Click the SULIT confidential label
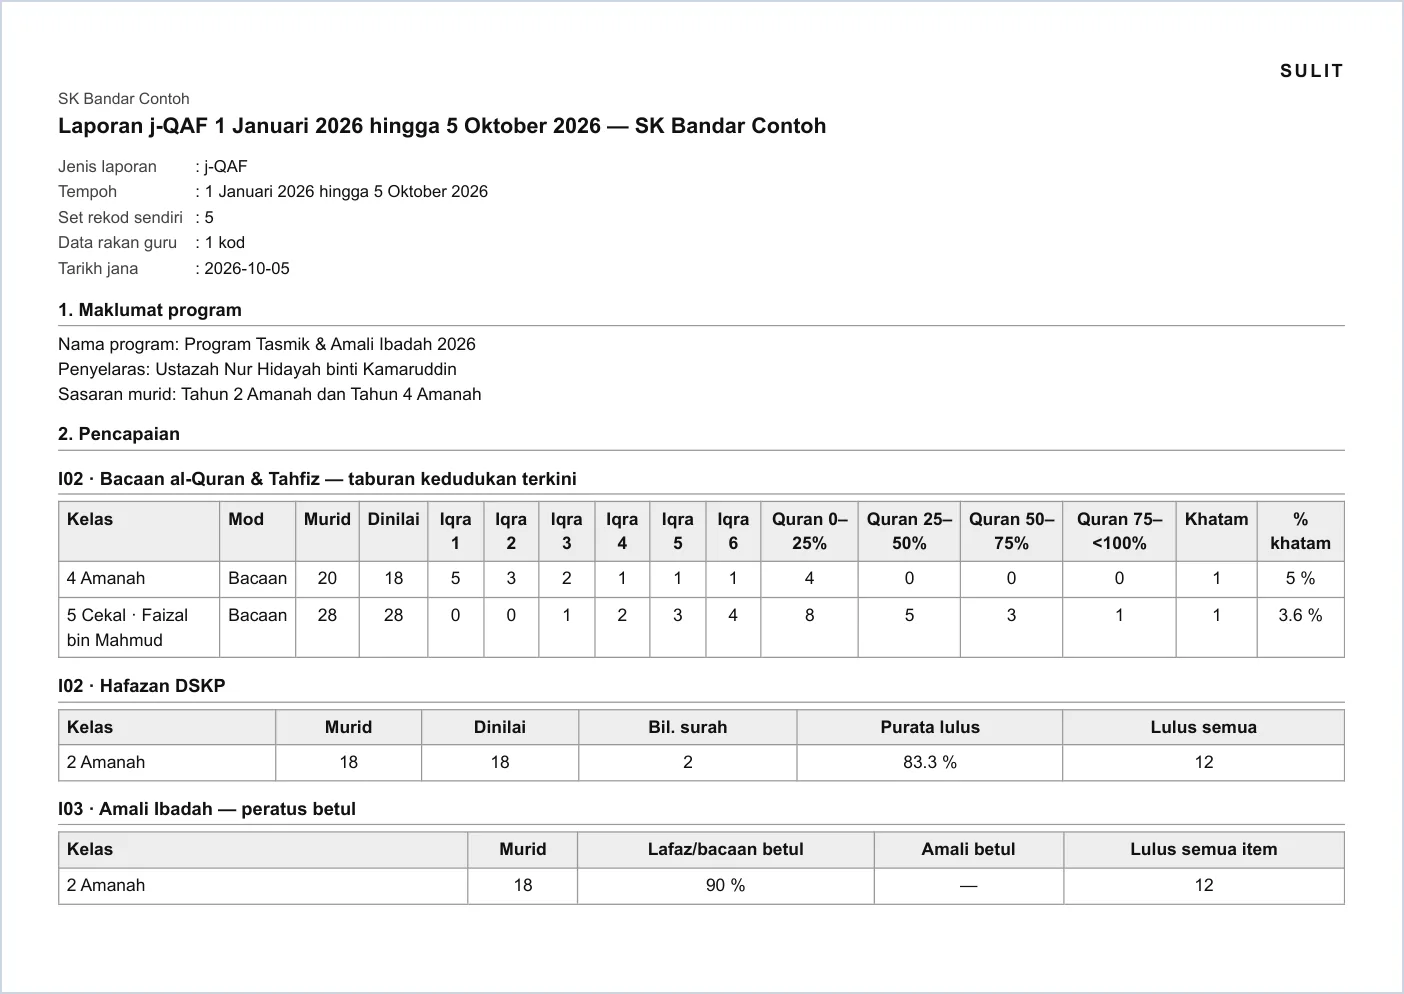This screenshot has height=994, width=1404. click(x=1311, y=71)
